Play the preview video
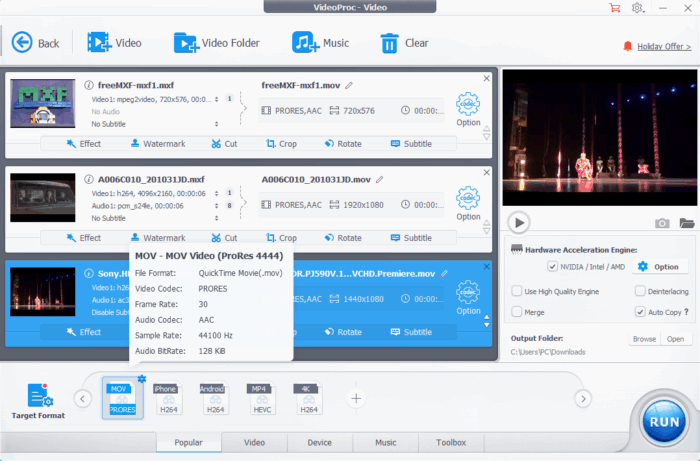This screenshot has width=700, height=461. [519, 222]
